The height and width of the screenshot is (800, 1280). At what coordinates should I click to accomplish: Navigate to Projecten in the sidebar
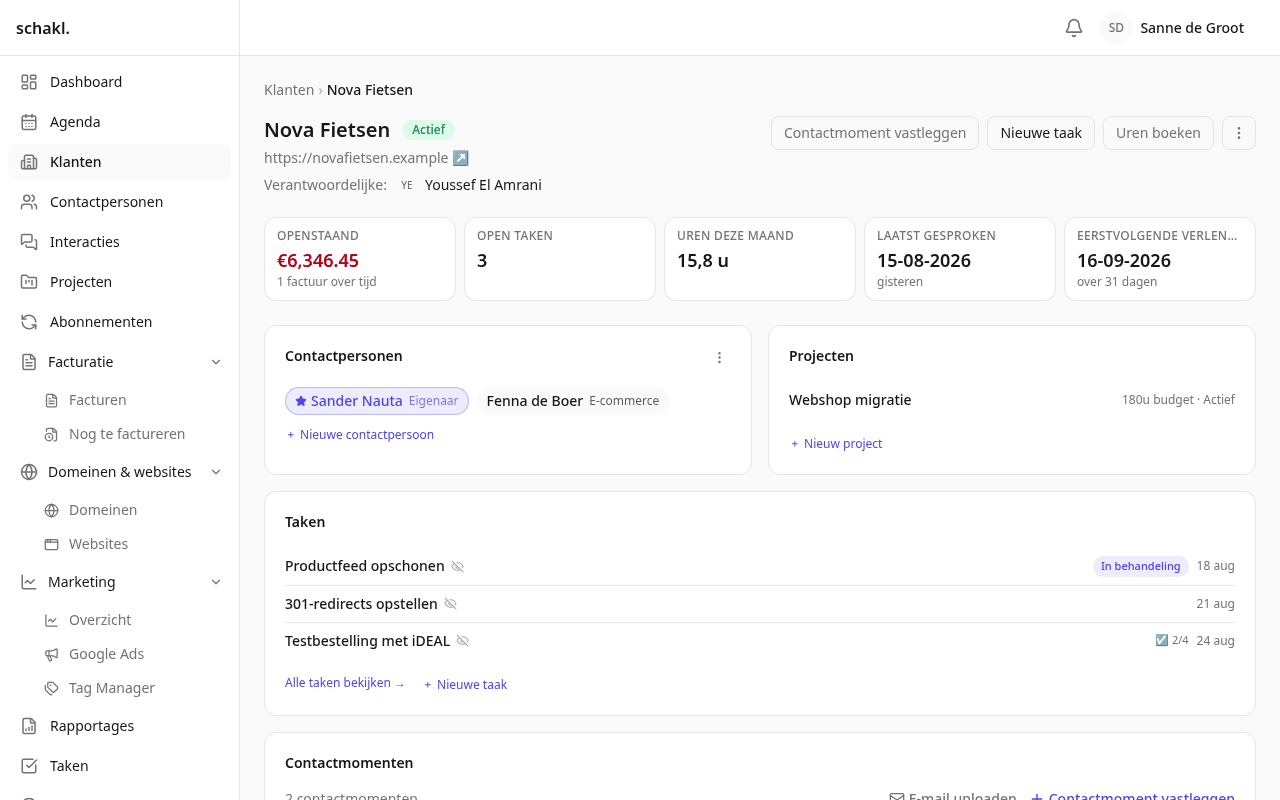119,282
